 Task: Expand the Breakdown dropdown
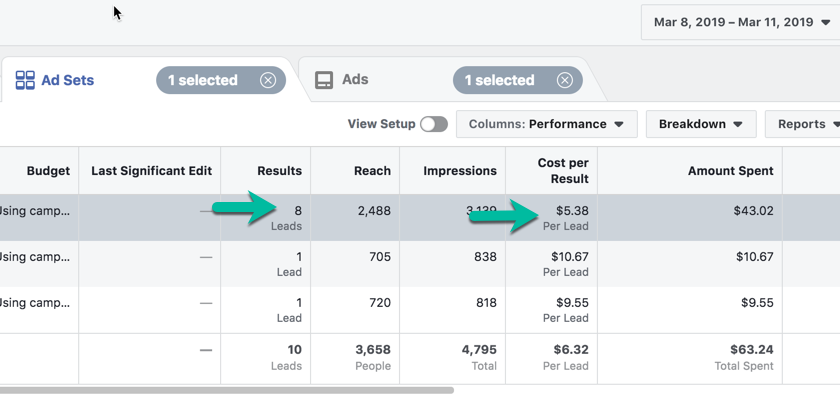(x=701, y=124)
